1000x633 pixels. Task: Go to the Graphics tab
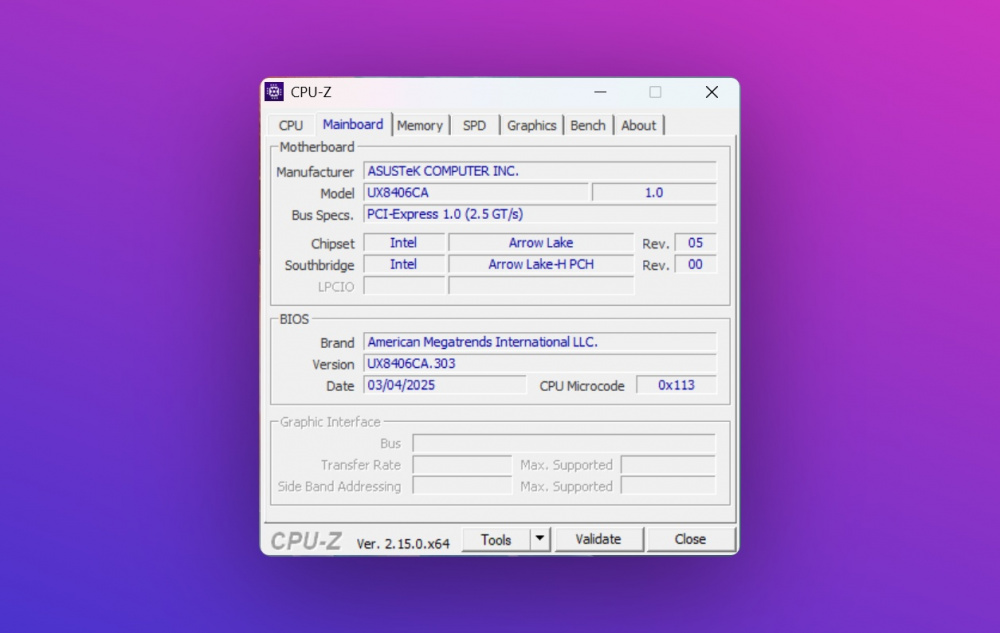[531, 125]
